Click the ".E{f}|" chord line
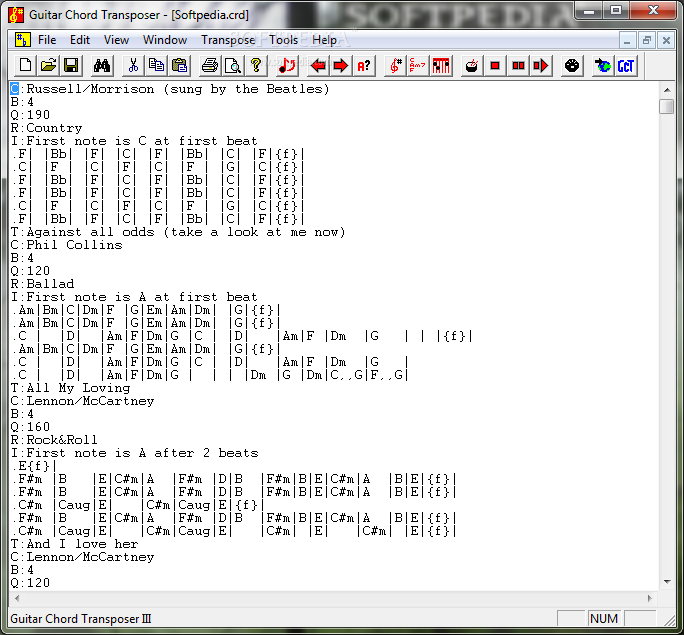This screenshot has width=684, height=635. pos(34,466)
